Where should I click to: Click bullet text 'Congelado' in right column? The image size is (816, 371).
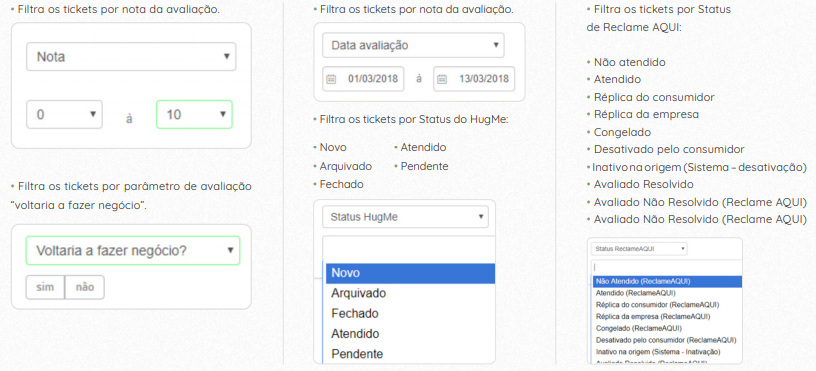coord(622,132)
